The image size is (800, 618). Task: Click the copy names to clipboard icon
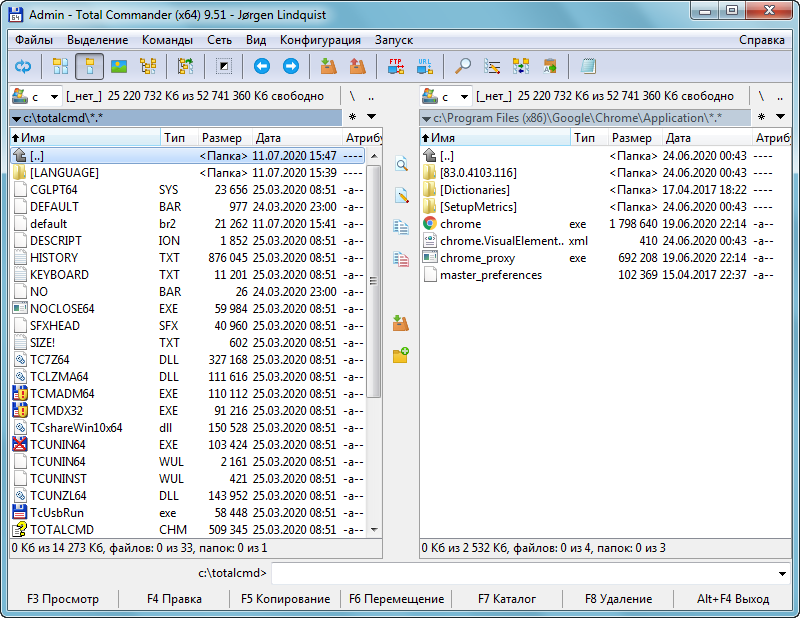coord(550,66)
